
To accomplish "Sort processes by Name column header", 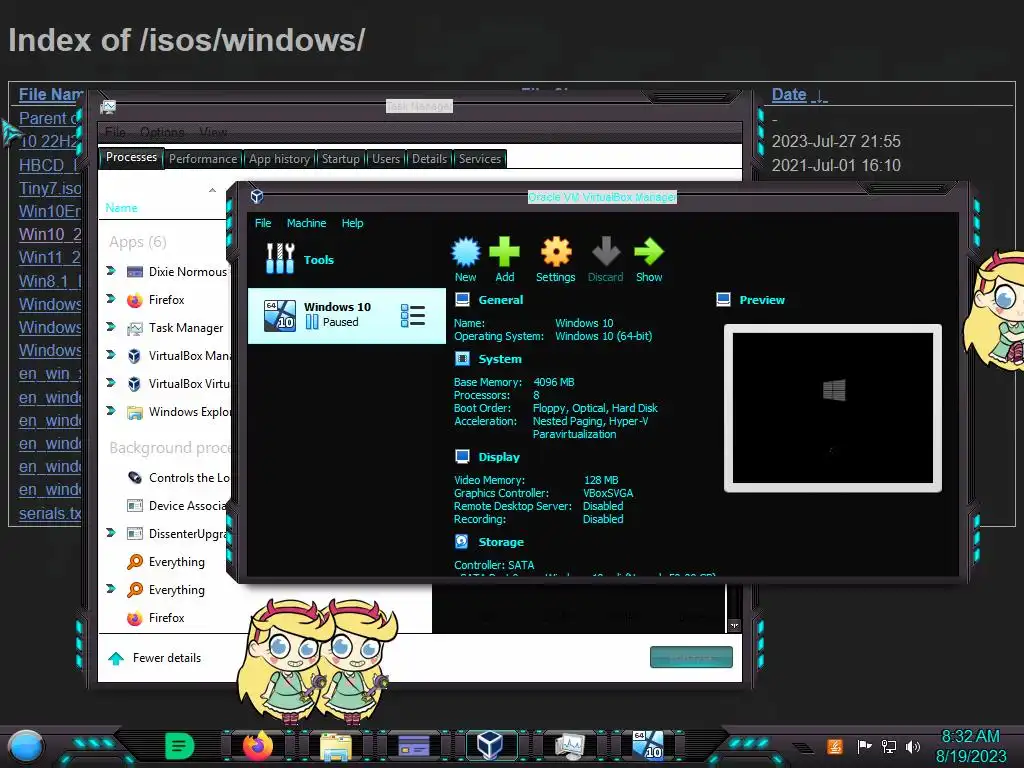I will [x=121, y=208].
